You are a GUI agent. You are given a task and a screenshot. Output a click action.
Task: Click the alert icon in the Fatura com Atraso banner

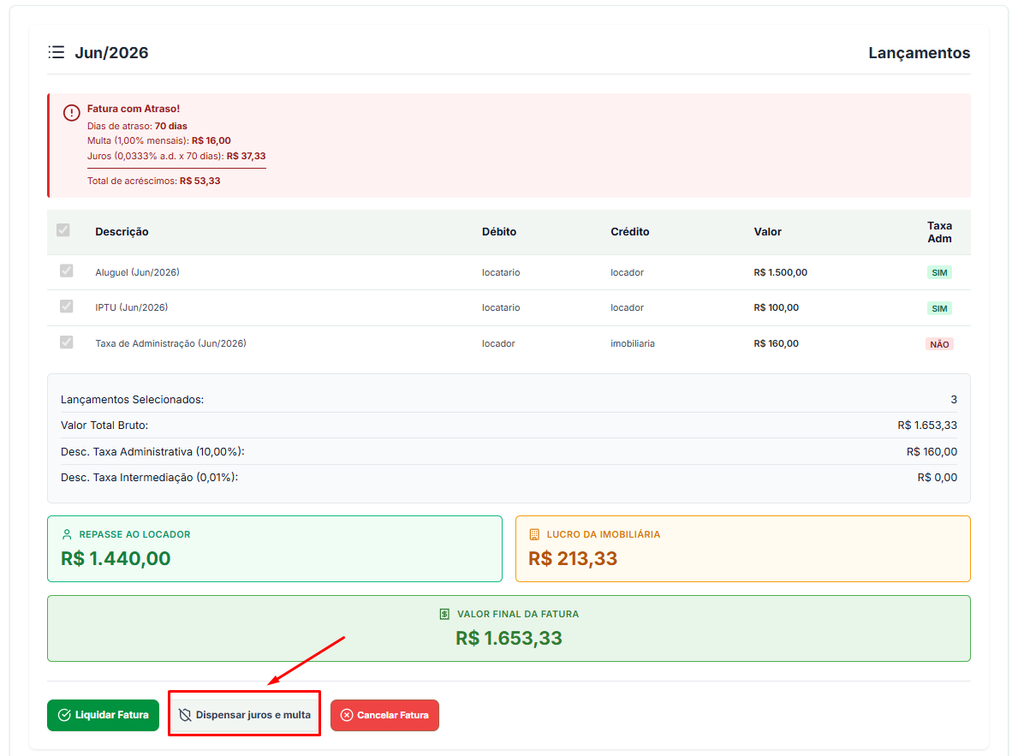point(71,112)
